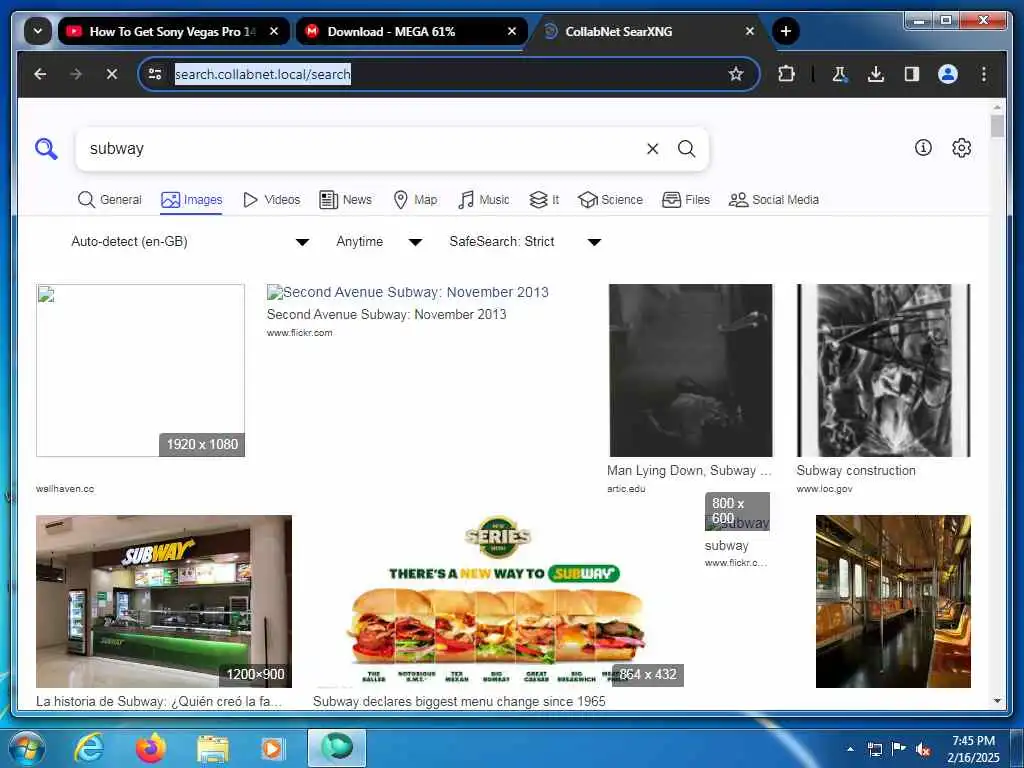Open Windows Media Player from taskbar
The width and height of the screenshot is (1024, 768).
click(x=272, y=748)
